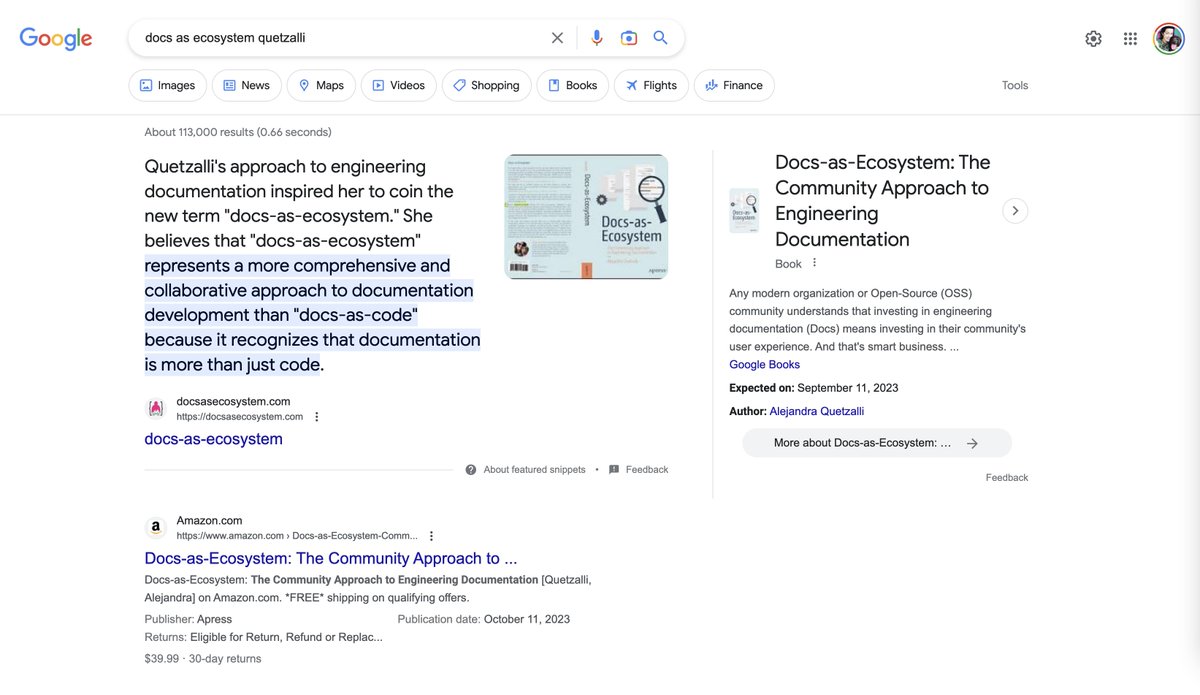Image resolution: width=1200 pixels, height=695 pixels.
Task: Open more options for Amazon.com result
Action: [431, 536]
